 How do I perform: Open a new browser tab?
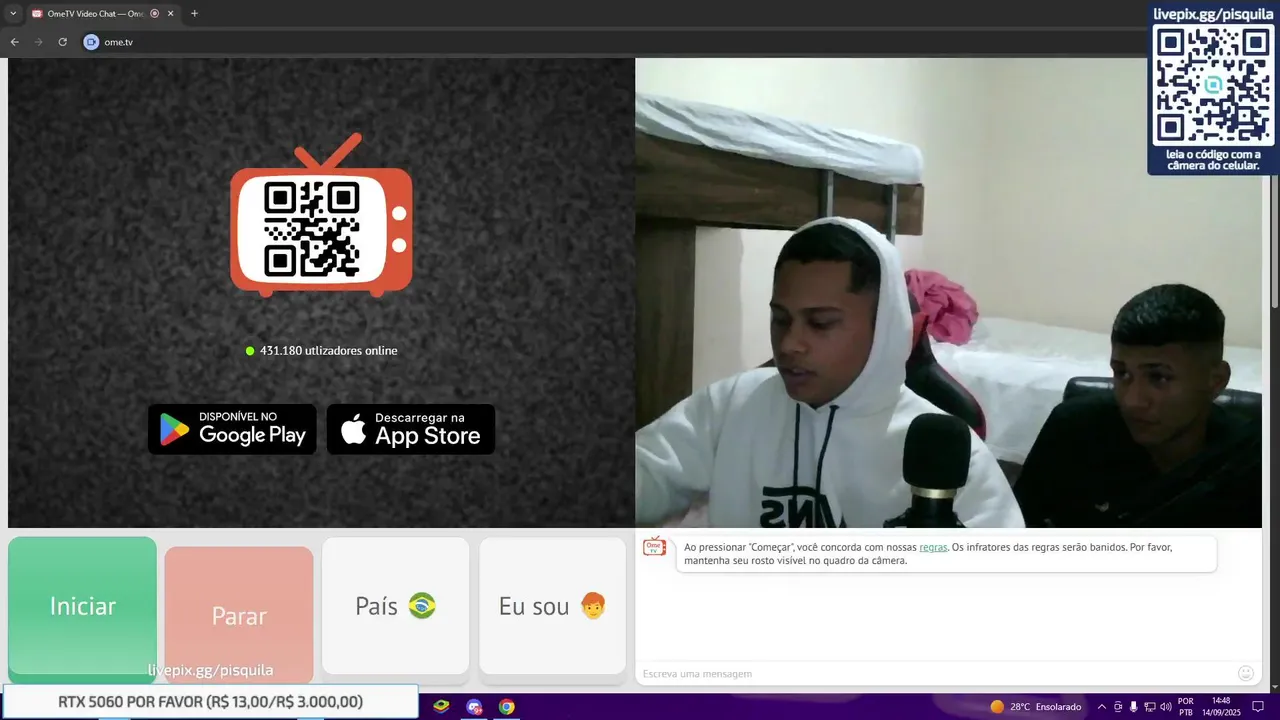(x=194, y=14)
